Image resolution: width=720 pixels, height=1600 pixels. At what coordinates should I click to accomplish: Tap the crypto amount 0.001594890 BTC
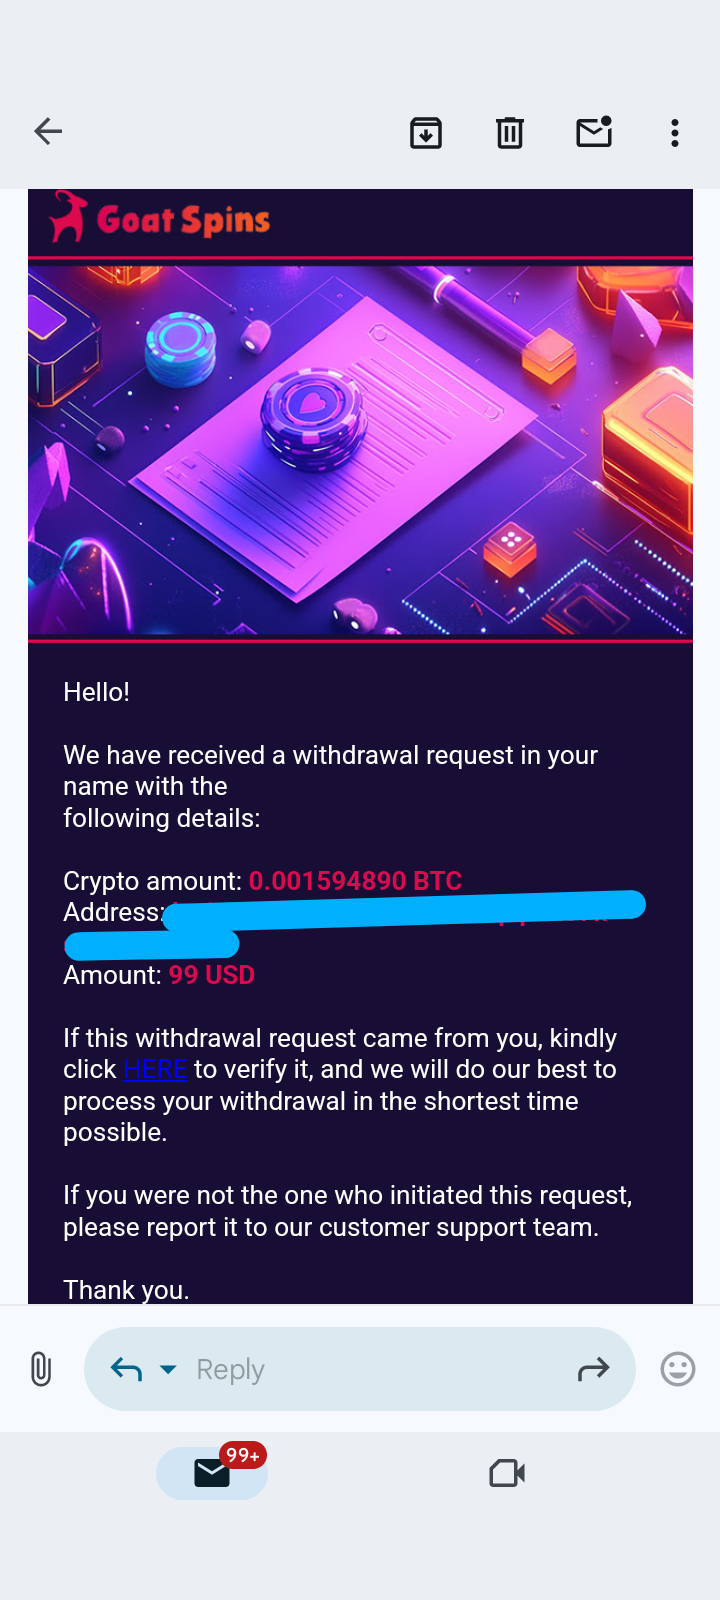point(355,881)
